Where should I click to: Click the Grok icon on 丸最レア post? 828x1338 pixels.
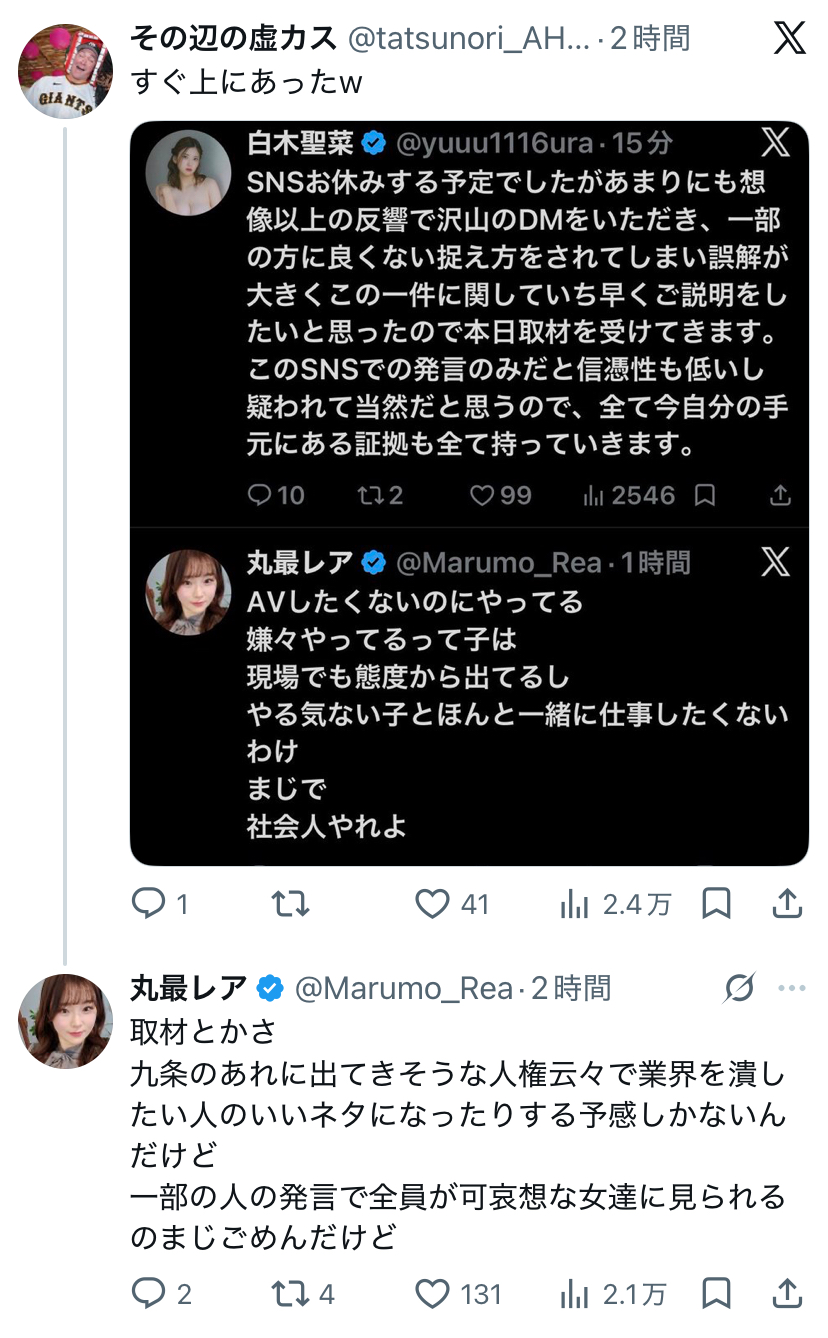pos(739,989)
